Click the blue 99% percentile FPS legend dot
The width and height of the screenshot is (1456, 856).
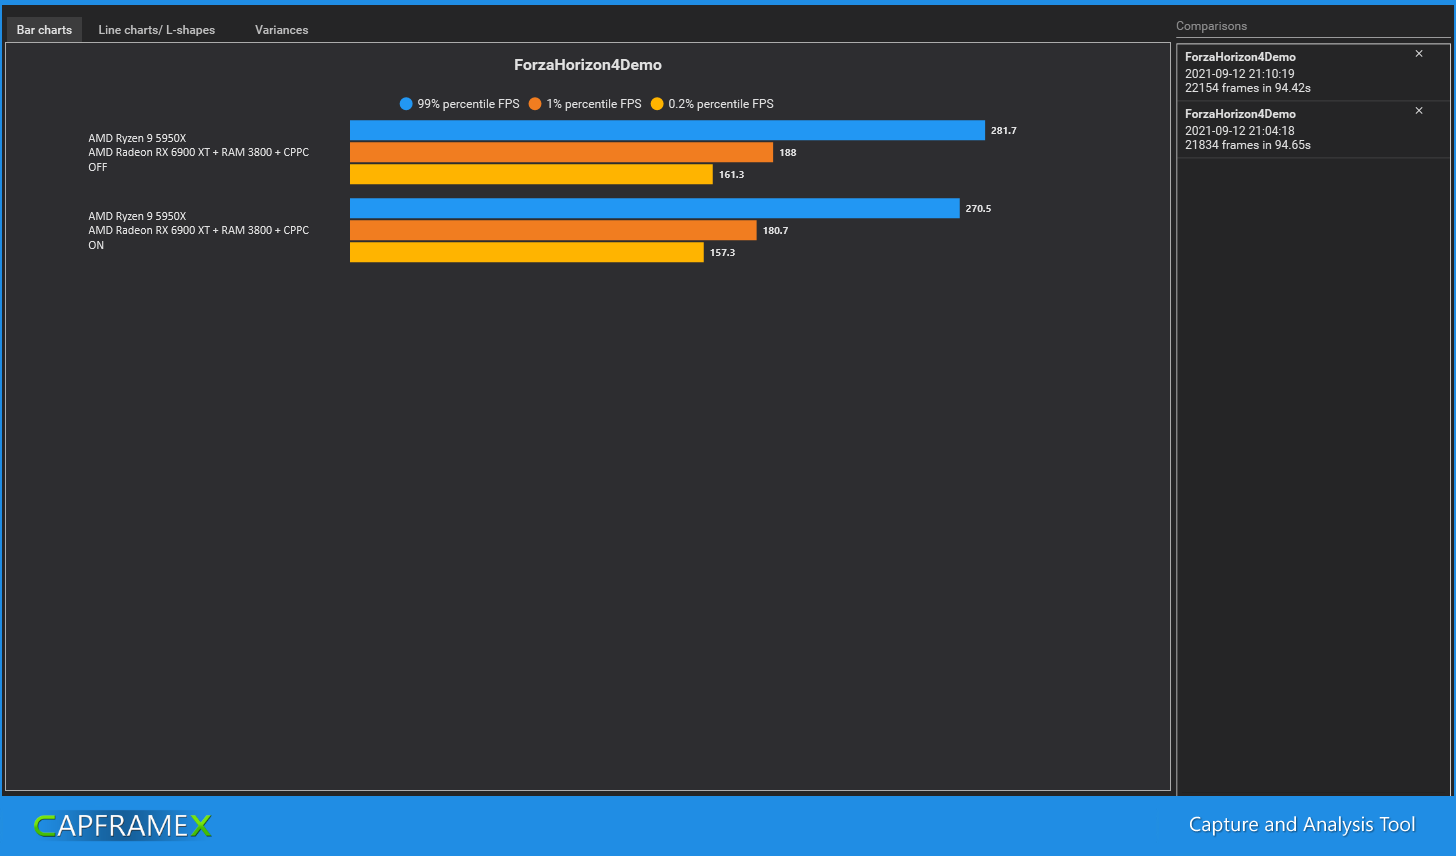coord(406,103)
